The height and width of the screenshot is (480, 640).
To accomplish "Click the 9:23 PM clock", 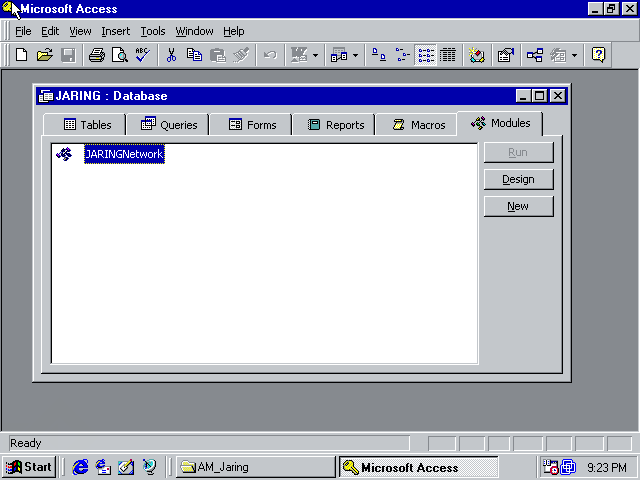I will 607,467.
